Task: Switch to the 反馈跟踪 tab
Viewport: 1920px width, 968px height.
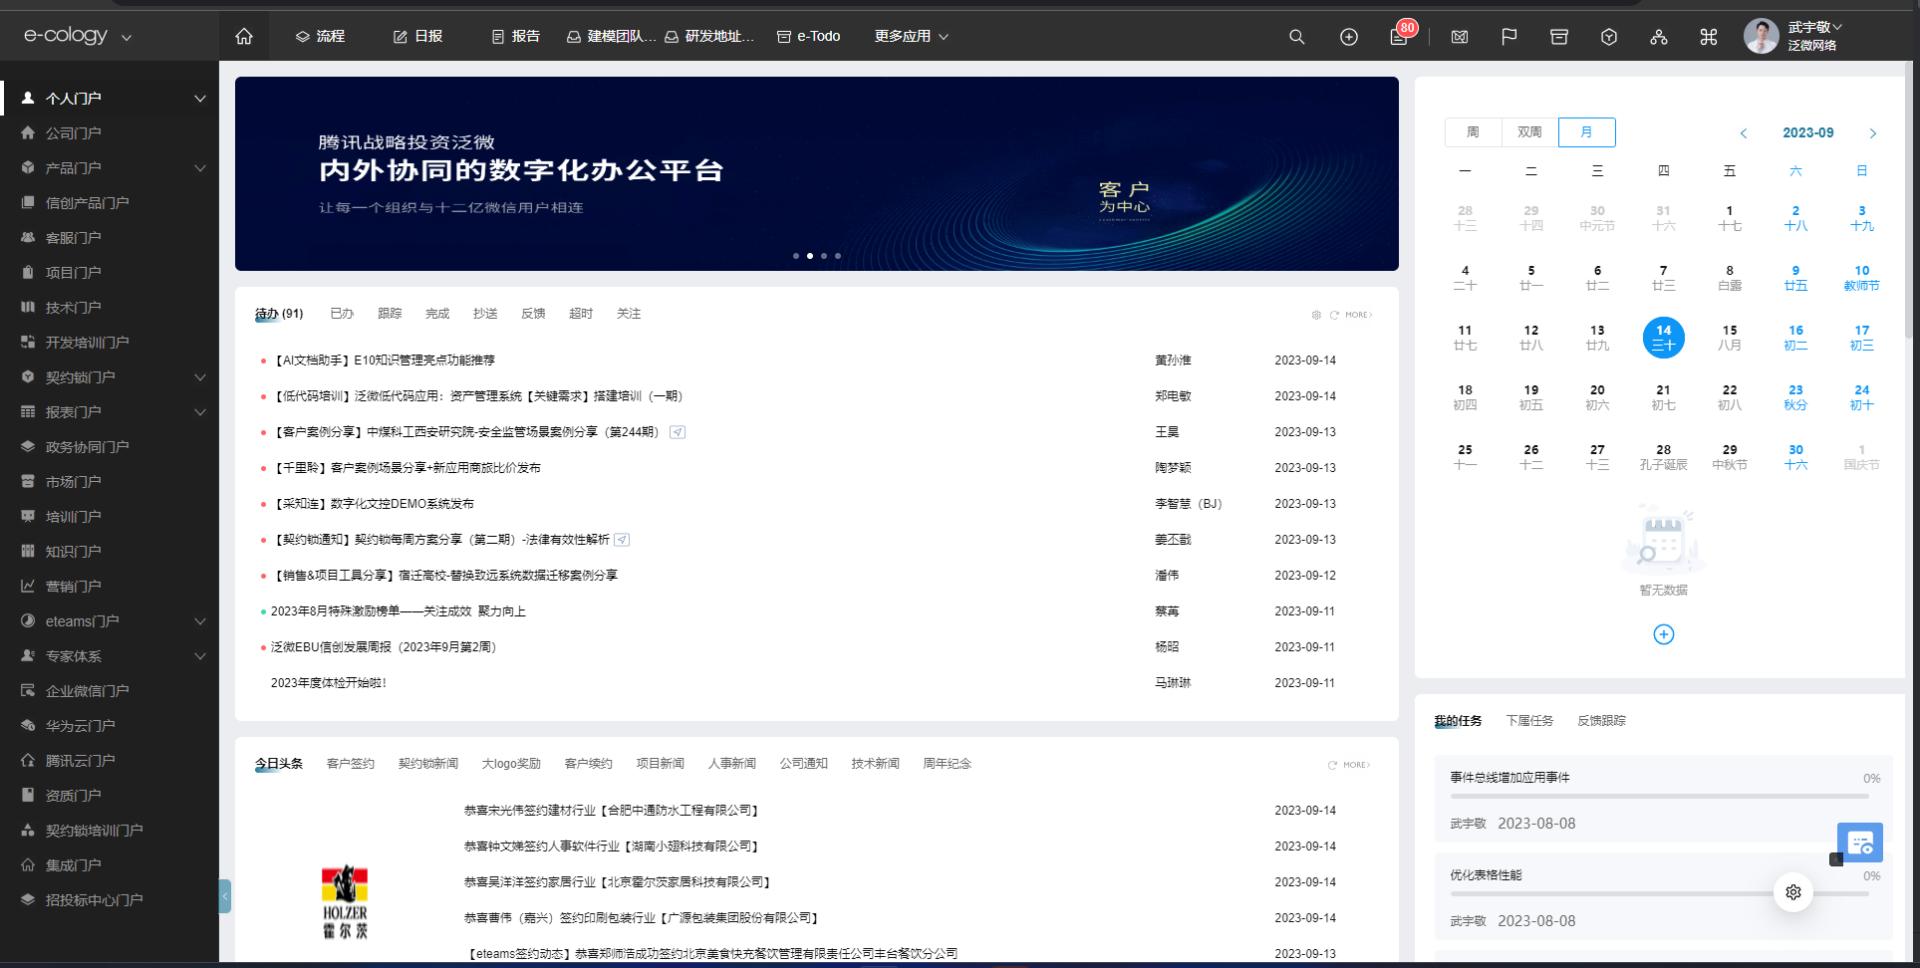Action: tap(1602, 721)
